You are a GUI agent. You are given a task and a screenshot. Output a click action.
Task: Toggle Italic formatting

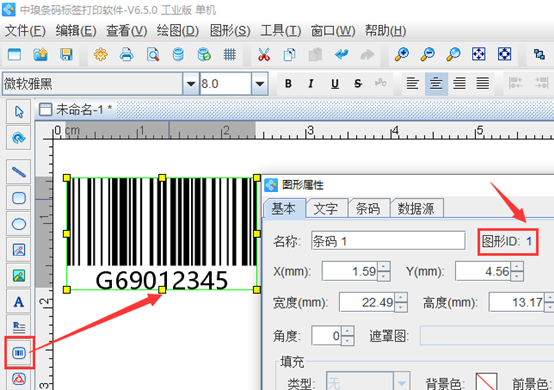point(311,84)
